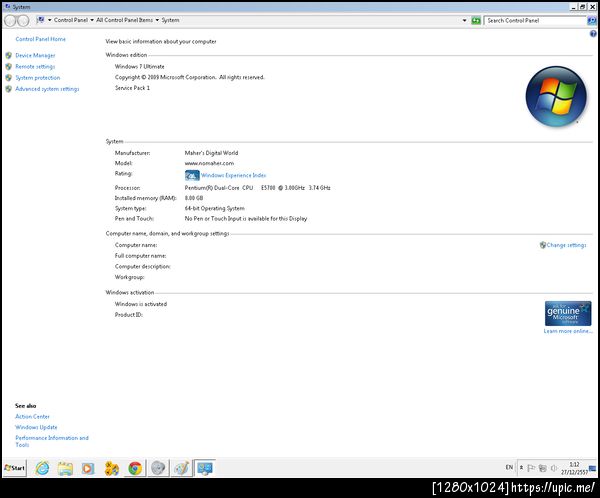
Task: Click the Maher's Digital World manufacturer text
Action: click(x=211, y=153)
